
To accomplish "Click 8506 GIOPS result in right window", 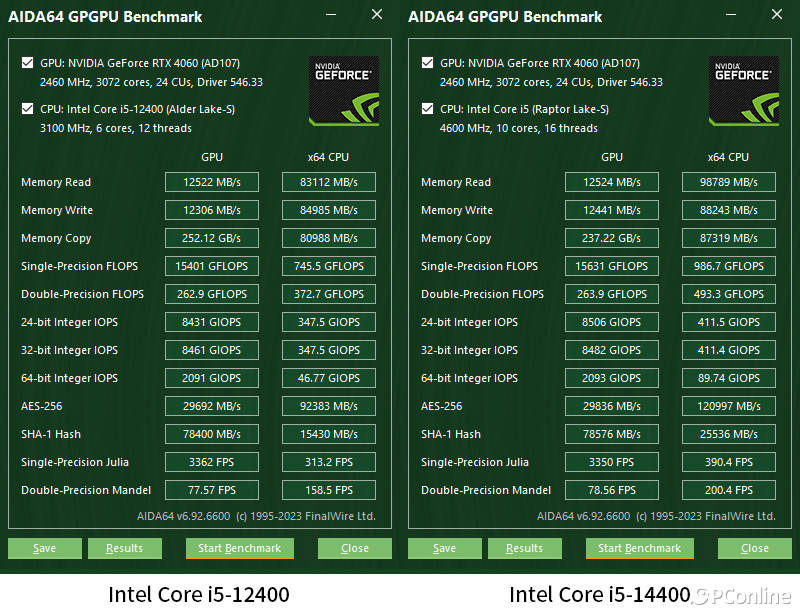I will pos(612,322).
